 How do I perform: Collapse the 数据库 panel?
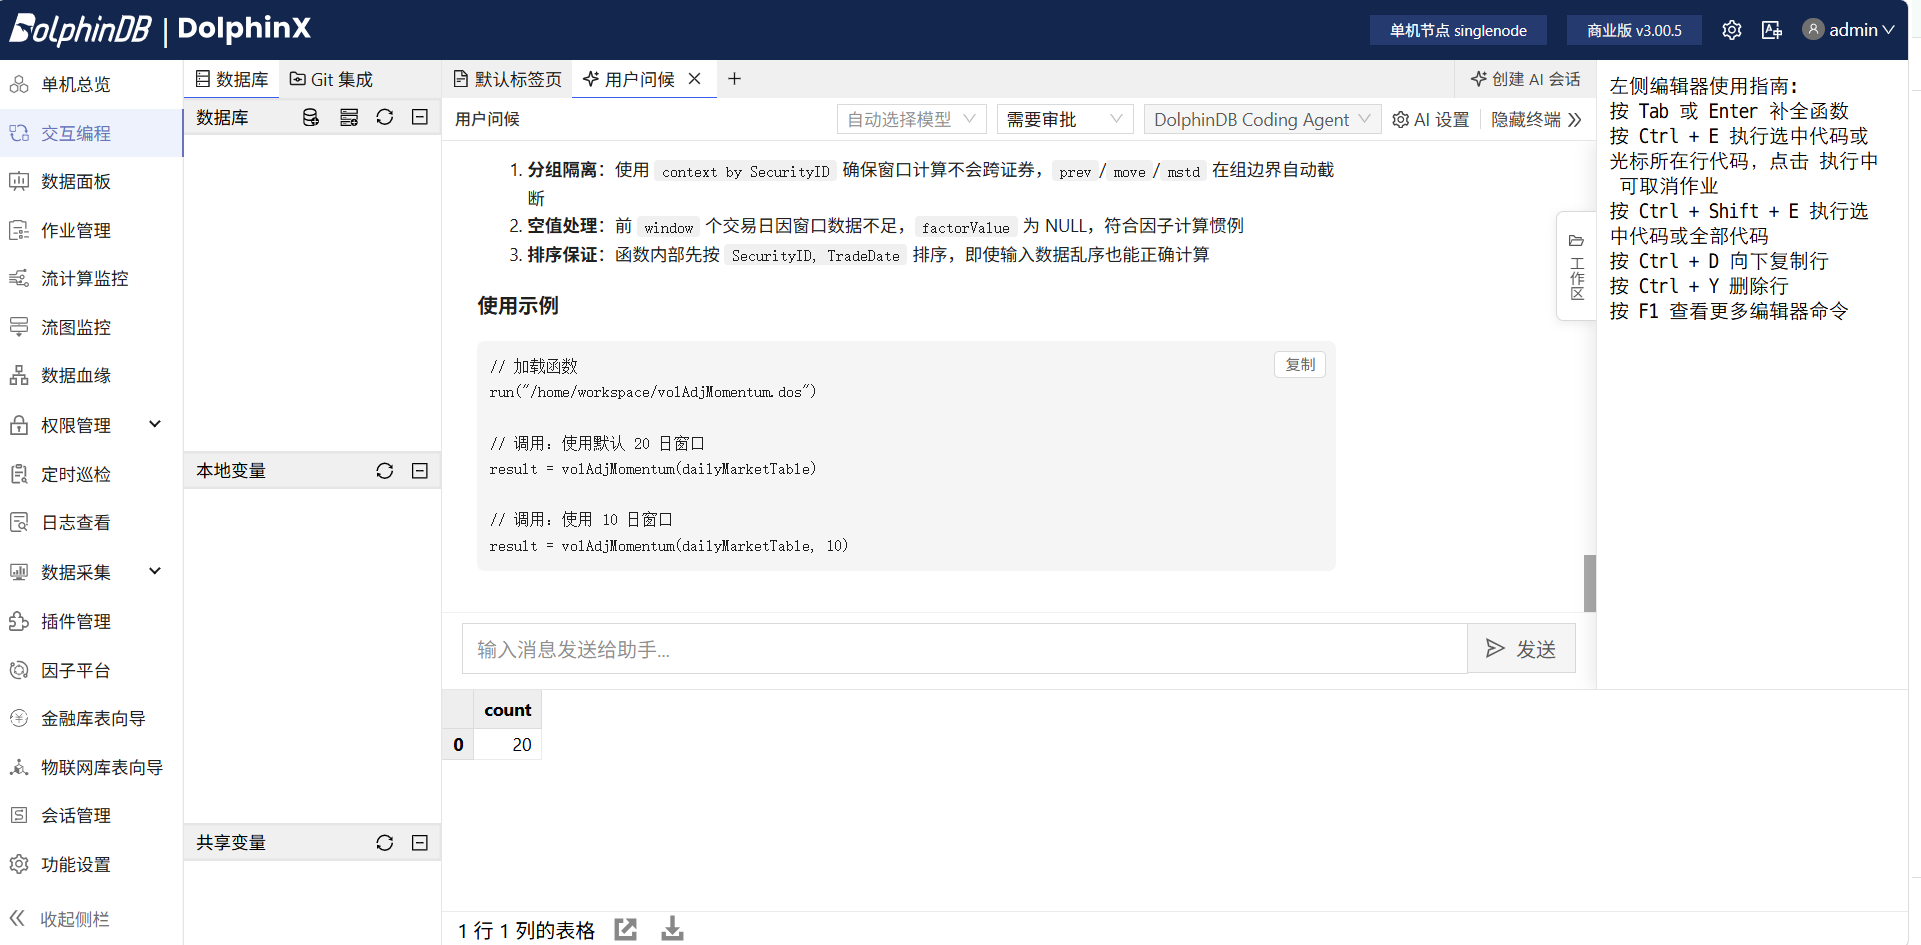pos(420,117)
